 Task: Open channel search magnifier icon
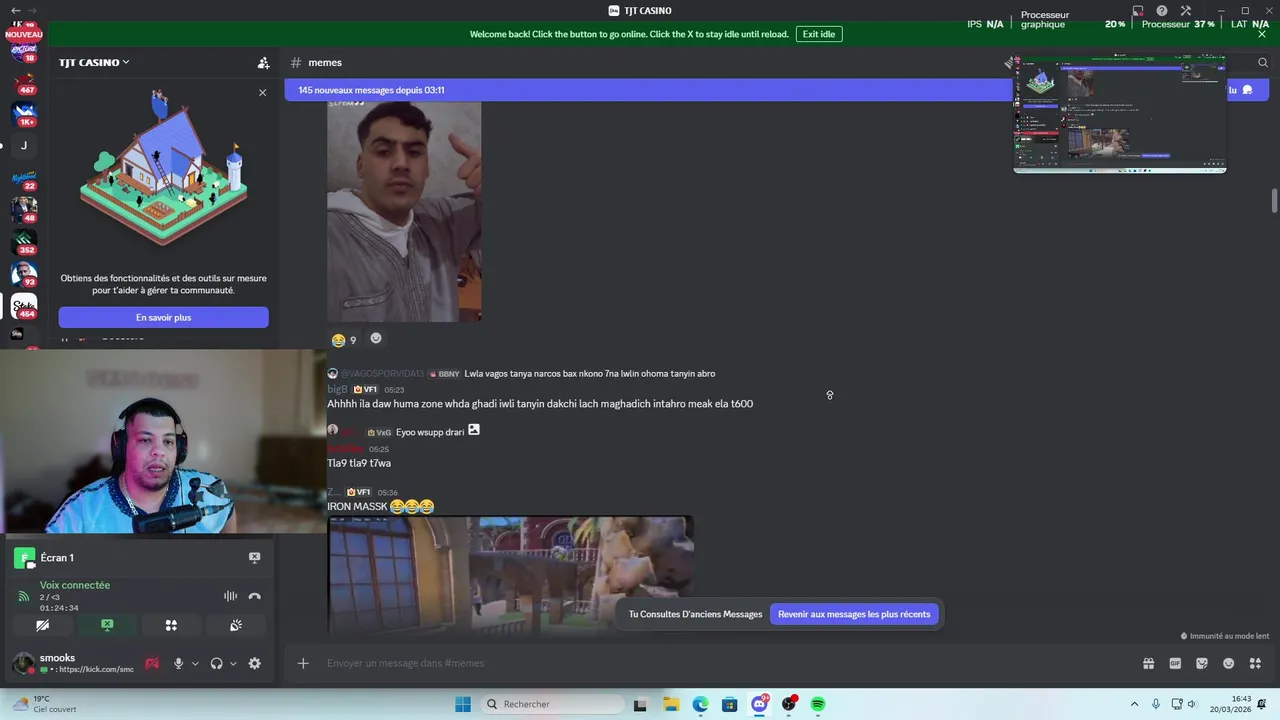coord(1263,62)
